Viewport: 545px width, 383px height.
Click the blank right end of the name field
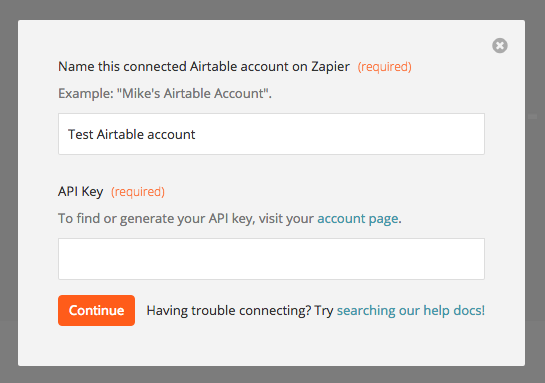point(417,134)
